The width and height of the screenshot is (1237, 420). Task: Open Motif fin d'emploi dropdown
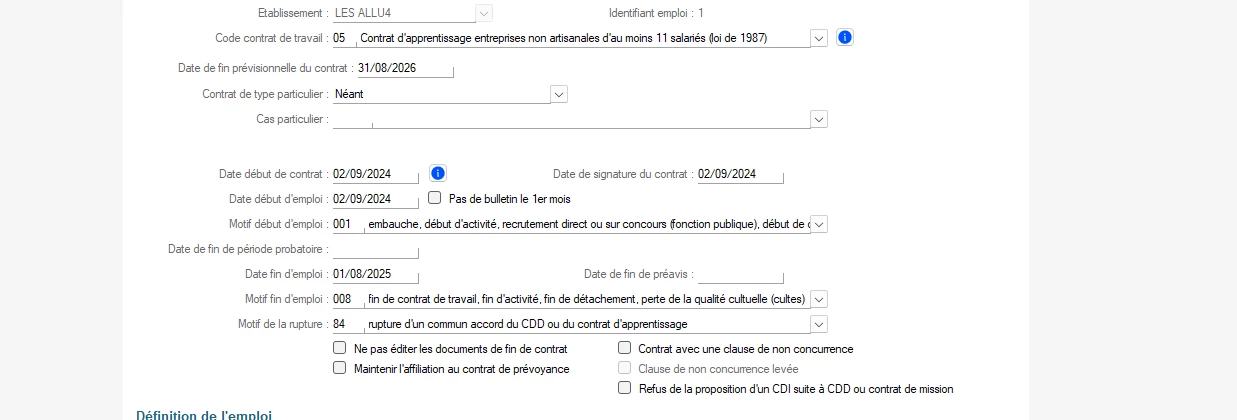[x=819, y=299]
